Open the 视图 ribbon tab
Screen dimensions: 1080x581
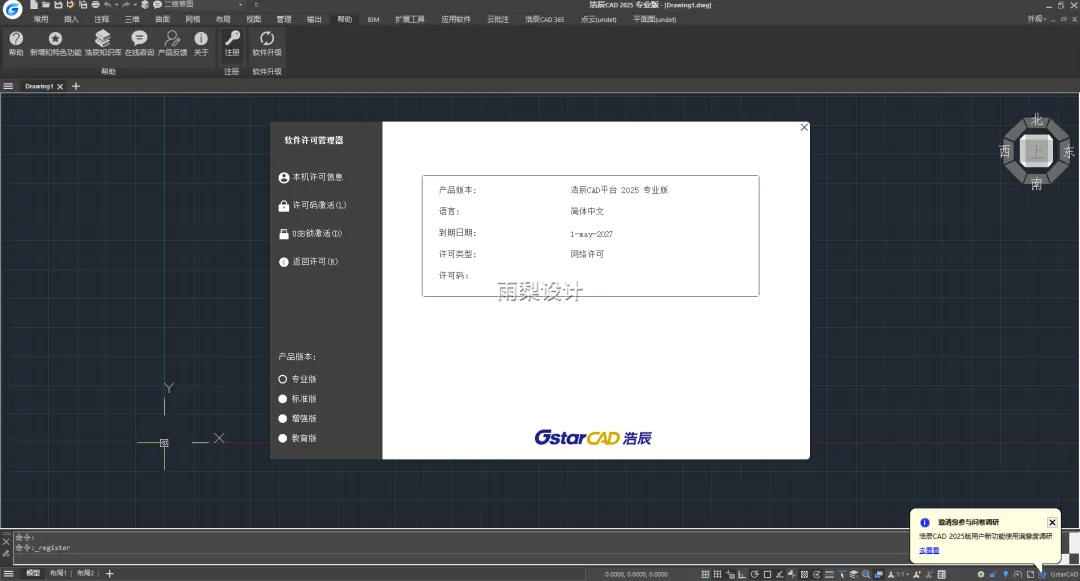[x=253, y=19]
